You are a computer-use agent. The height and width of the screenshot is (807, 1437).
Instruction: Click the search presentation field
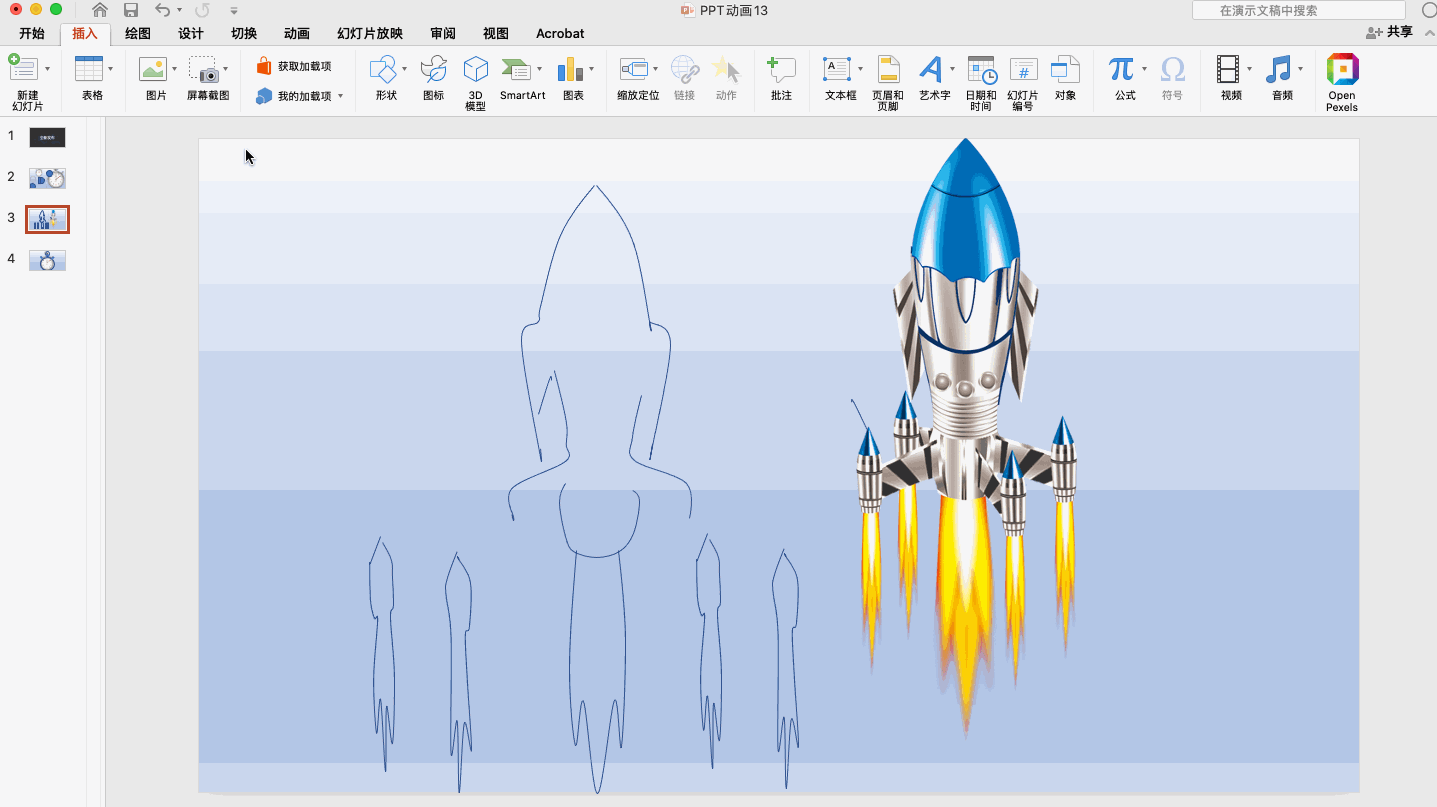1298,10
